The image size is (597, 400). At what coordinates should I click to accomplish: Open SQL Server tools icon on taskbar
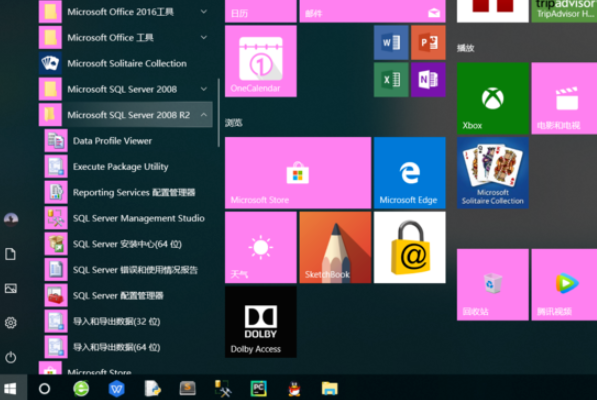pos(223,389)
